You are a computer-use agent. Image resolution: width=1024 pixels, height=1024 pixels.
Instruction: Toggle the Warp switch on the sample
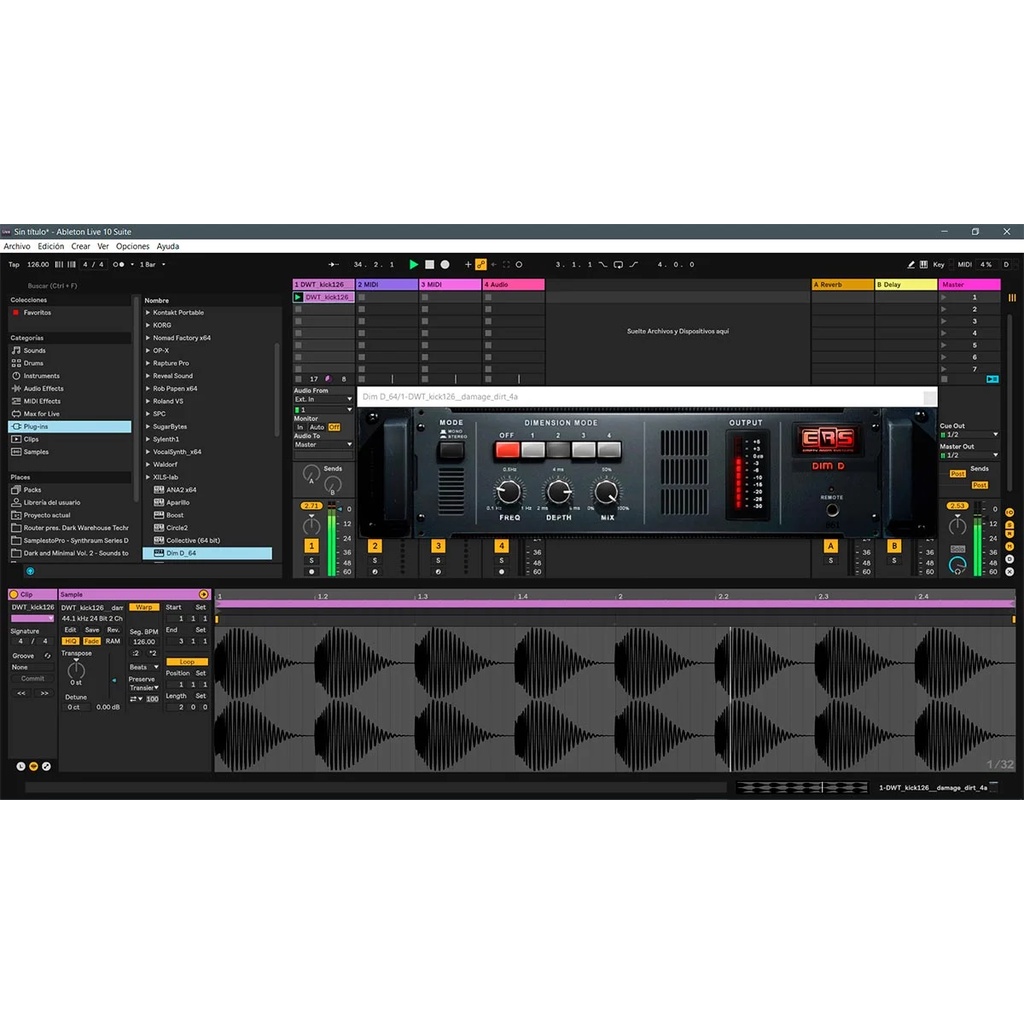[x=144, y=607]
